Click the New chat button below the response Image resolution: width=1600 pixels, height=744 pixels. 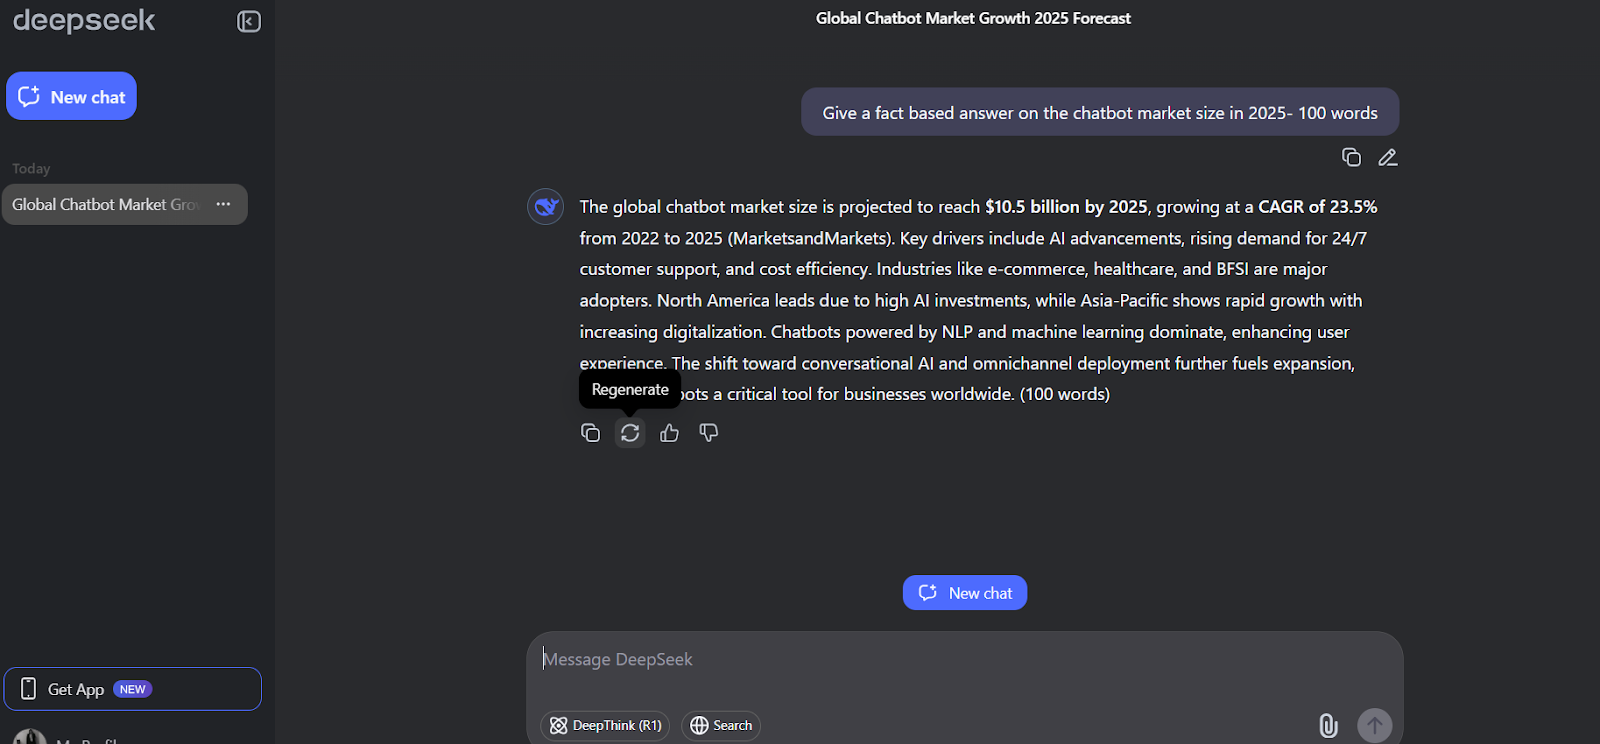[964, 592]
